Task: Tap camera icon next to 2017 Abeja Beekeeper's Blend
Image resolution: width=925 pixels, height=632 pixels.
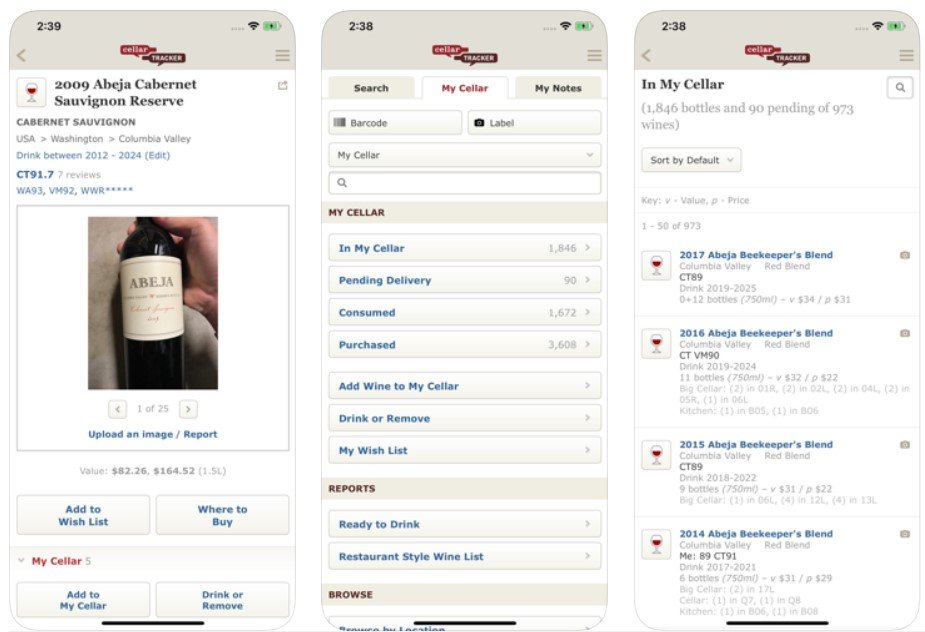Action: (904, 255)
